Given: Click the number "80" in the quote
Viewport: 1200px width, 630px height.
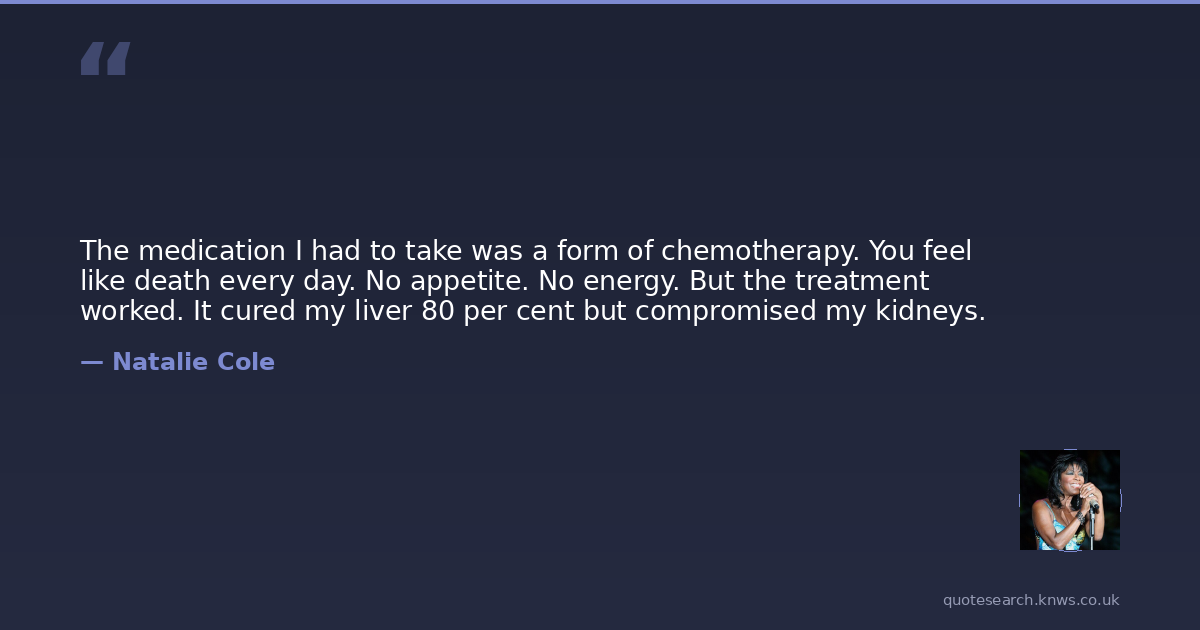Looking at the screenshot, I should [438, 311].
